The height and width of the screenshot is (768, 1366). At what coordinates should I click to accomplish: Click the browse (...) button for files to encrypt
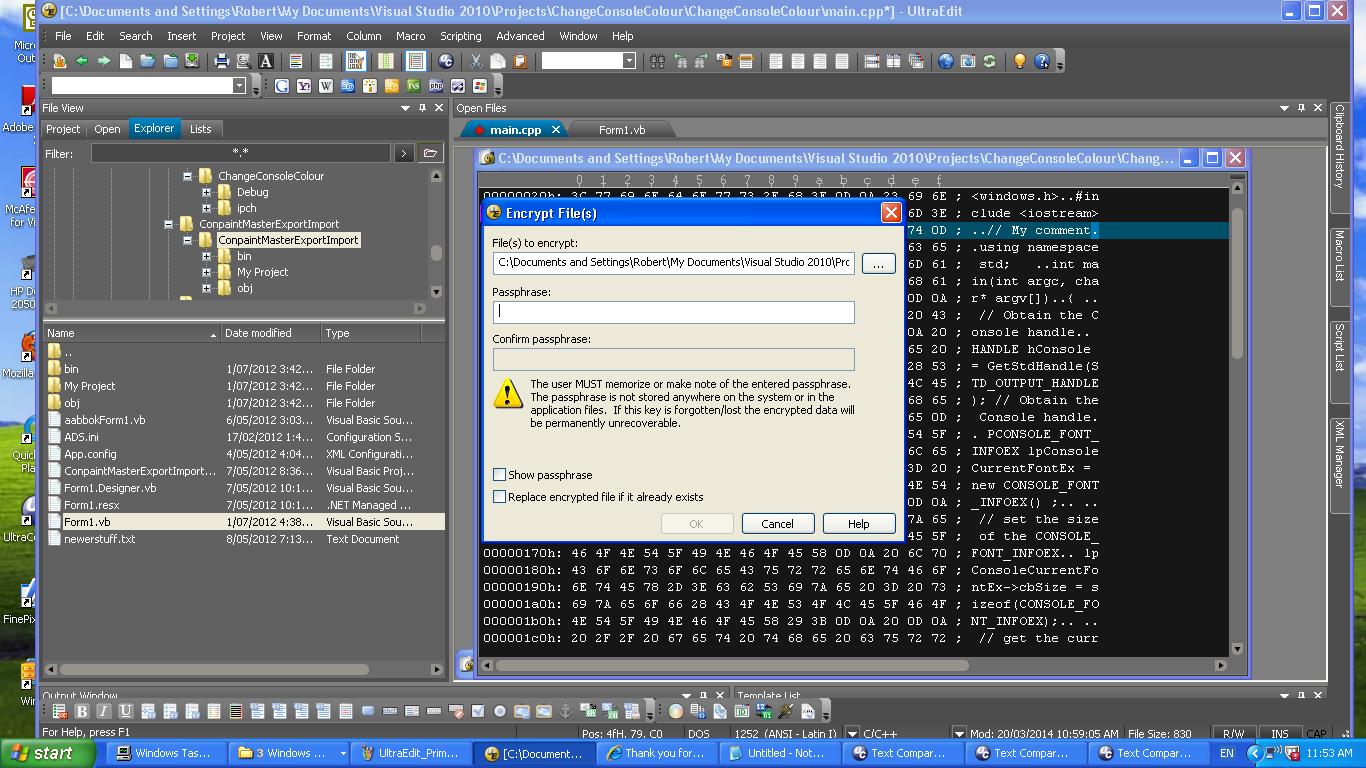pos(877,263)
